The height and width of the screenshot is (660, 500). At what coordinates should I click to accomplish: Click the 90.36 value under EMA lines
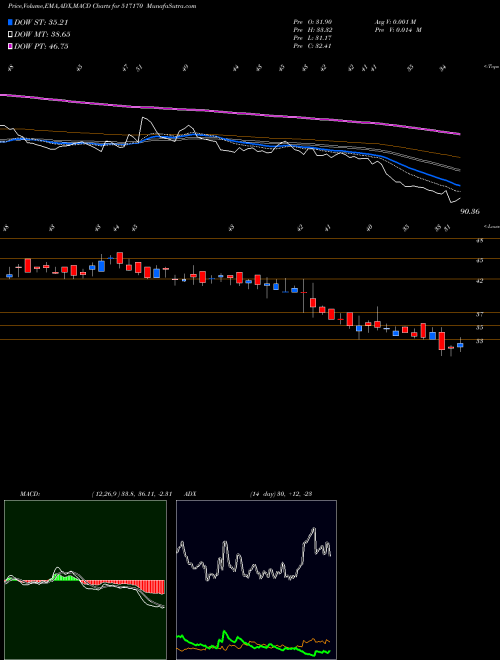470,212
